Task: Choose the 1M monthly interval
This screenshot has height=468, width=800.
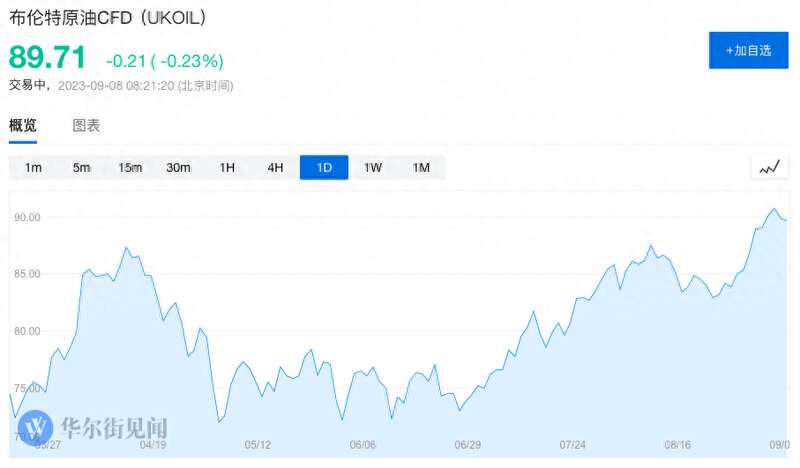Action: click(421, 167)
